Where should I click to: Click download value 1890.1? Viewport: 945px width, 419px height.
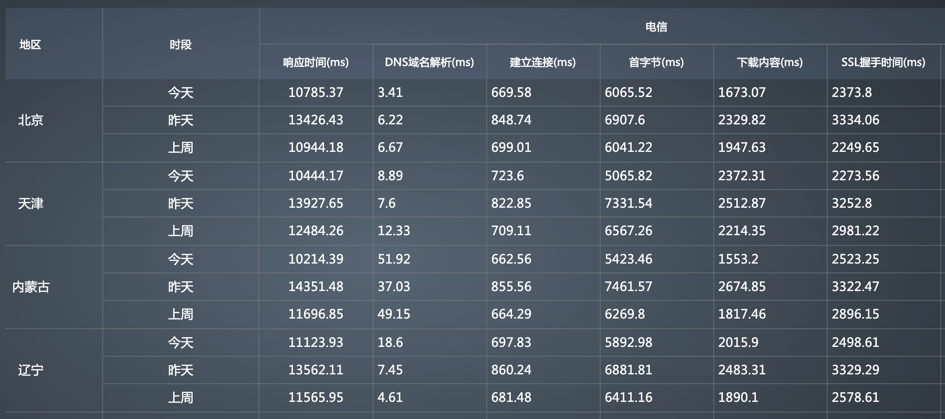point(738,397)
